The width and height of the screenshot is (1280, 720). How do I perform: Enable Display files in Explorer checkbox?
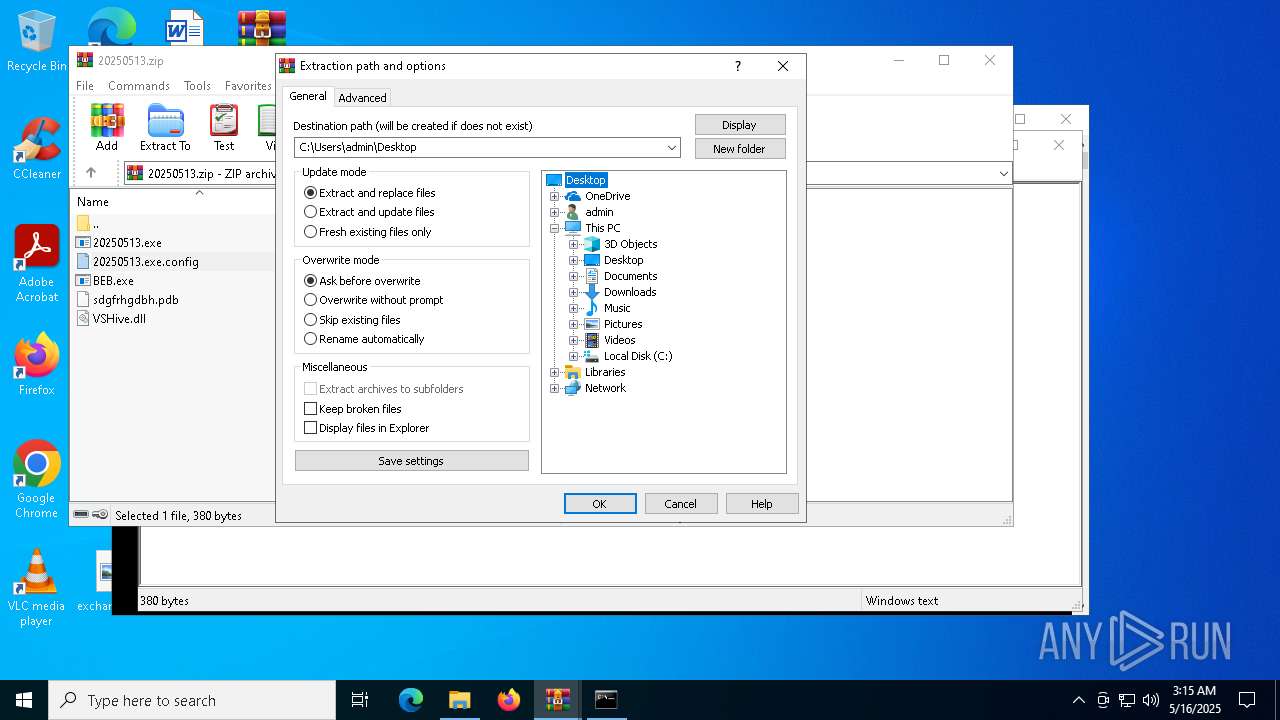point(310,428)
